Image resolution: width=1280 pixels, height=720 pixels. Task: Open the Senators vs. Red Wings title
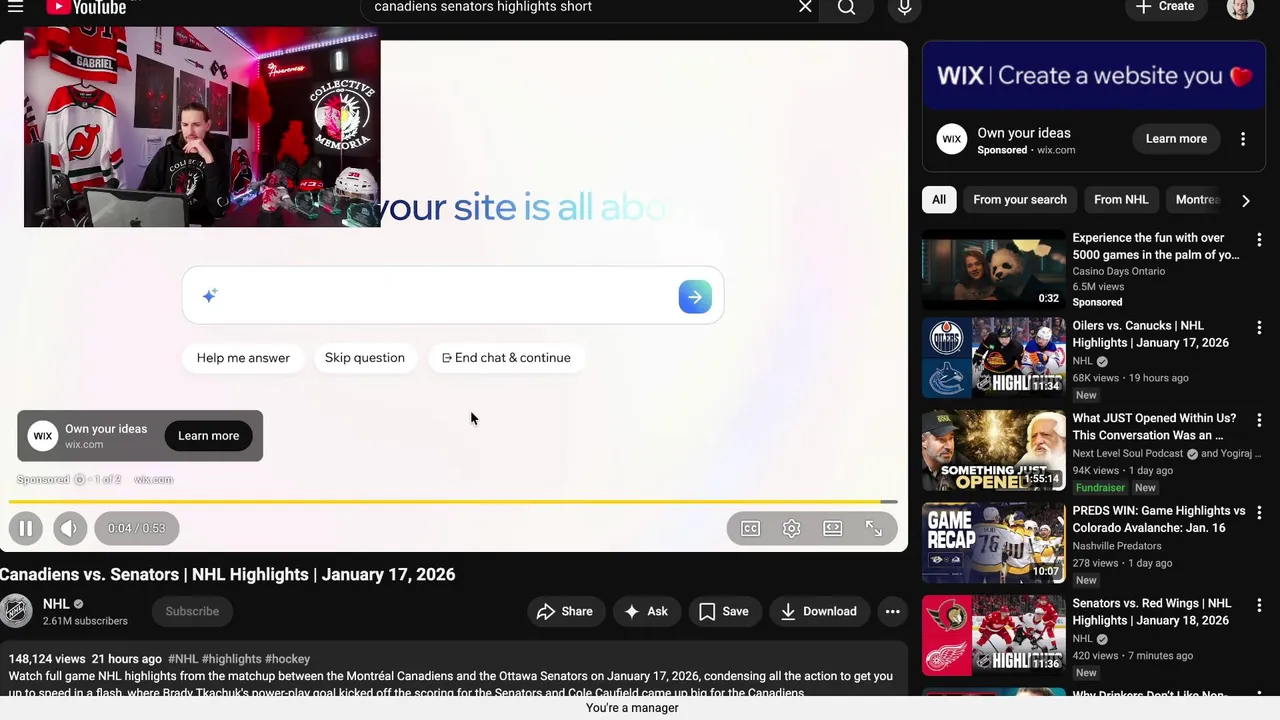1152,612
